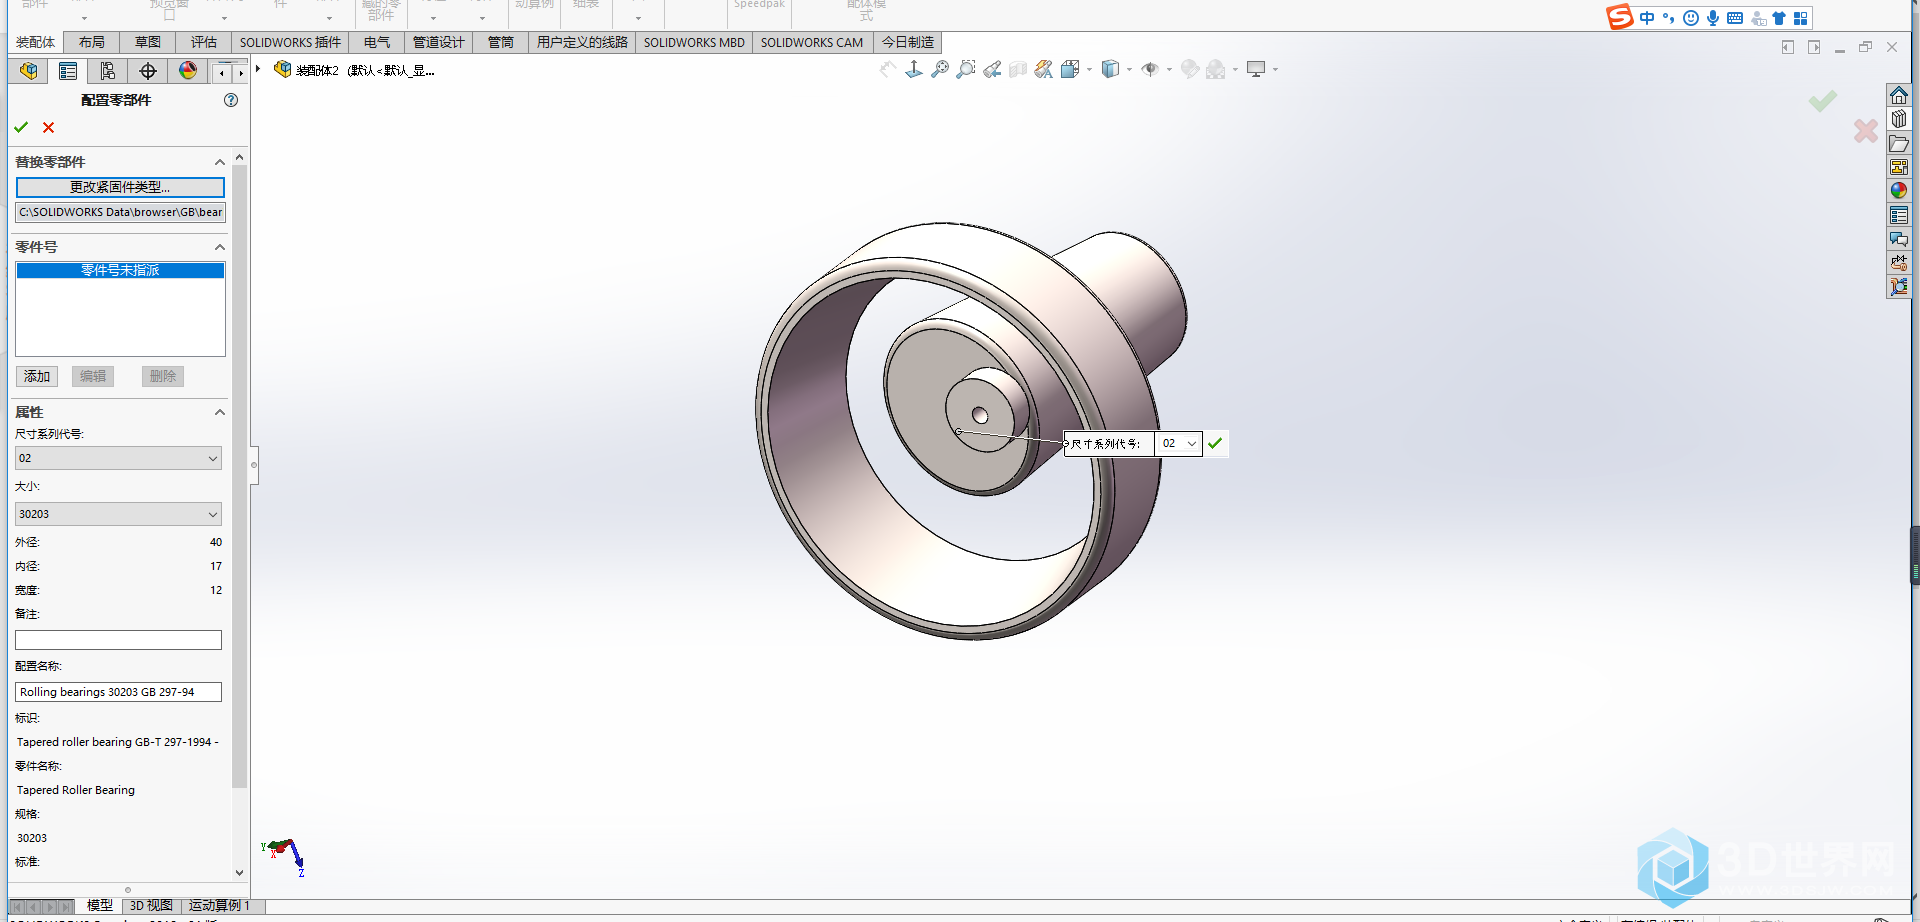1920x922 pixels.
Task: Open the FeatureManager design tree tab
Action: [x=28, y=71]
